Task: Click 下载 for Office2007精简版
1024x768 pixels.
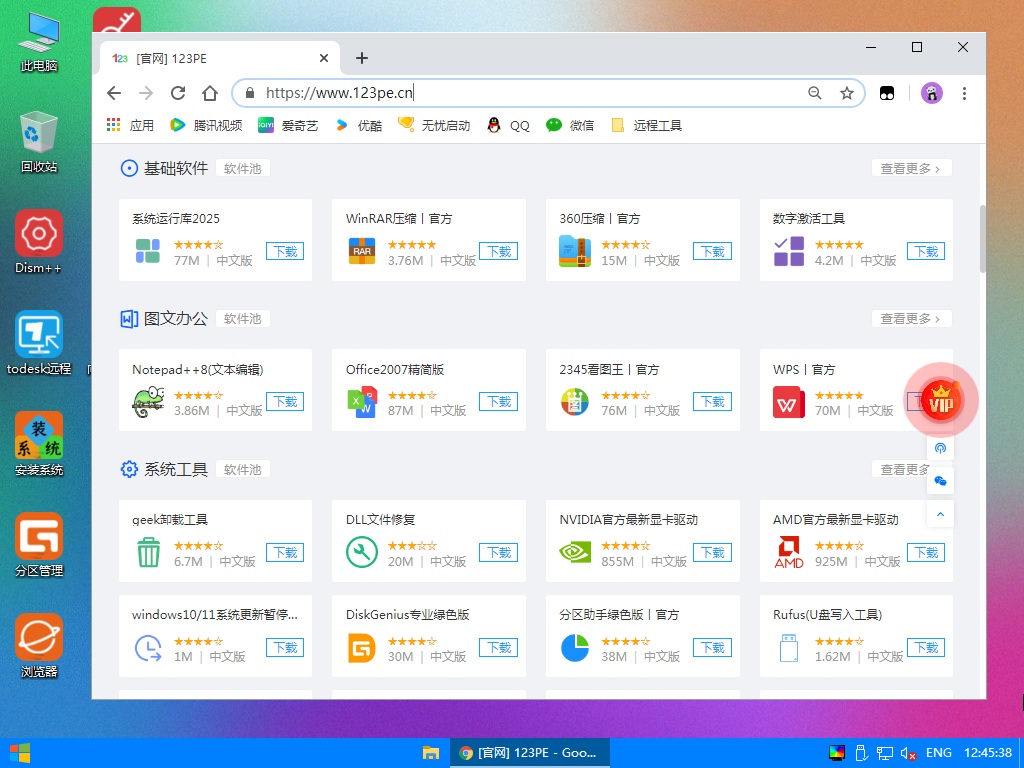Action: pyautogui.click(x=498, y=402)
